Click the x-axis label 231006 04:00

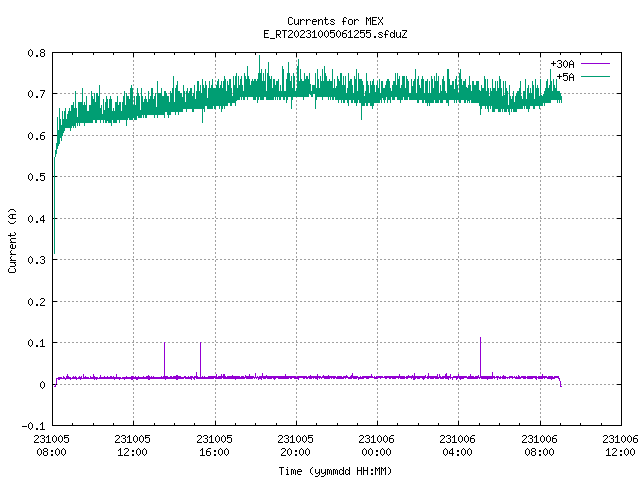point(457,445)
